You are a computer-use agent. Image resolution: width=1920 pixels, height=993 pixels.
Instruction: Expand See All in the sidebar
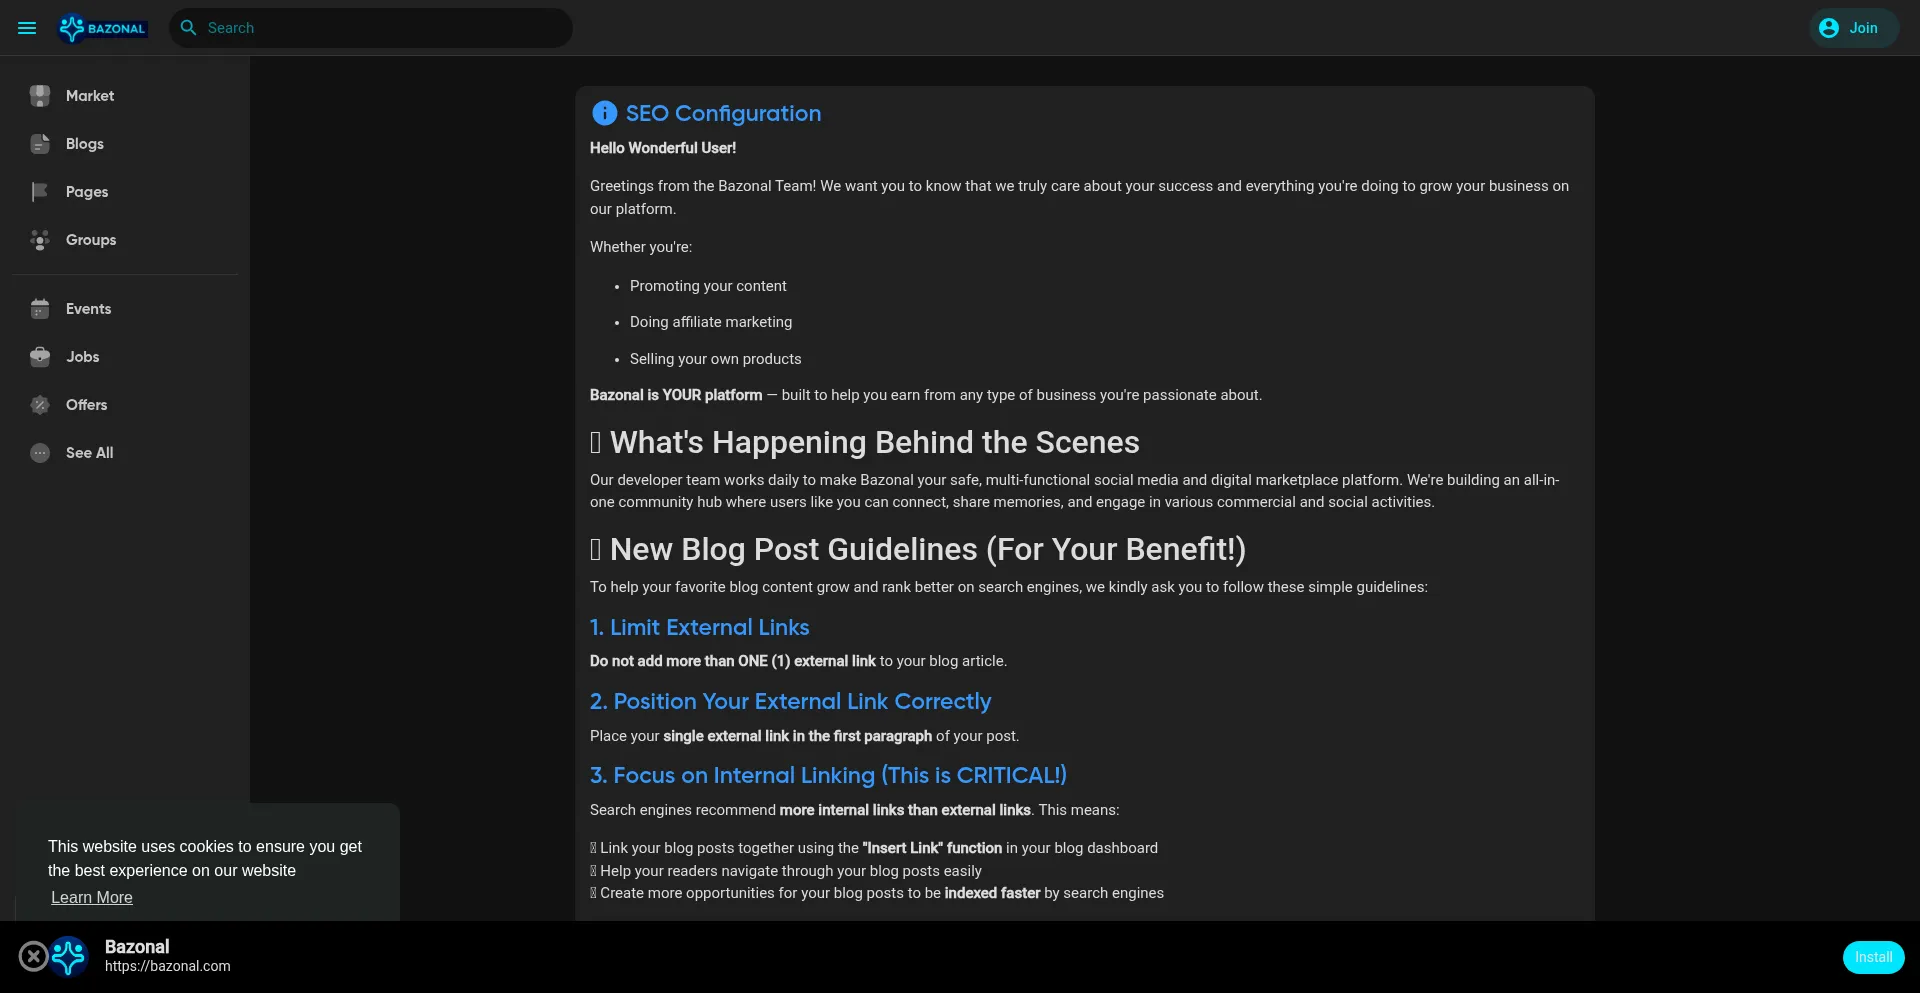[x=125, y=453]
